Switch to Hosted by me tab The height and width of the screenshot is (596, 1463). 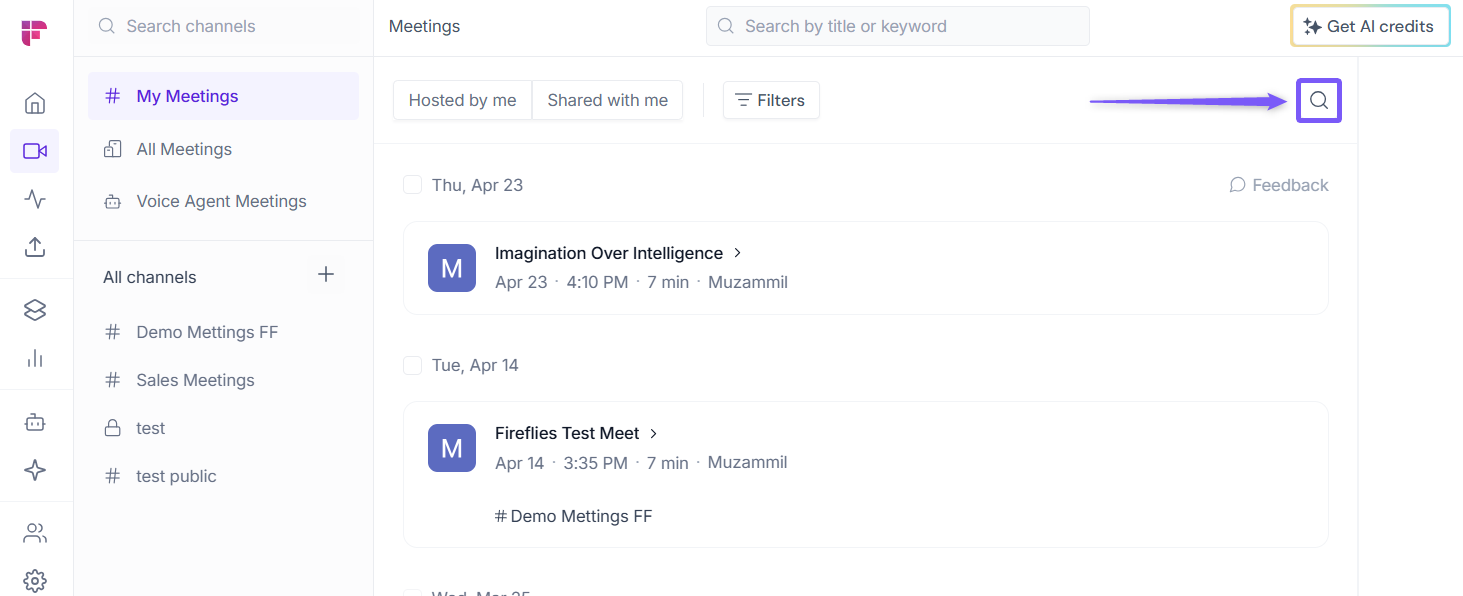pyautogui.click(x=462, y=100)
